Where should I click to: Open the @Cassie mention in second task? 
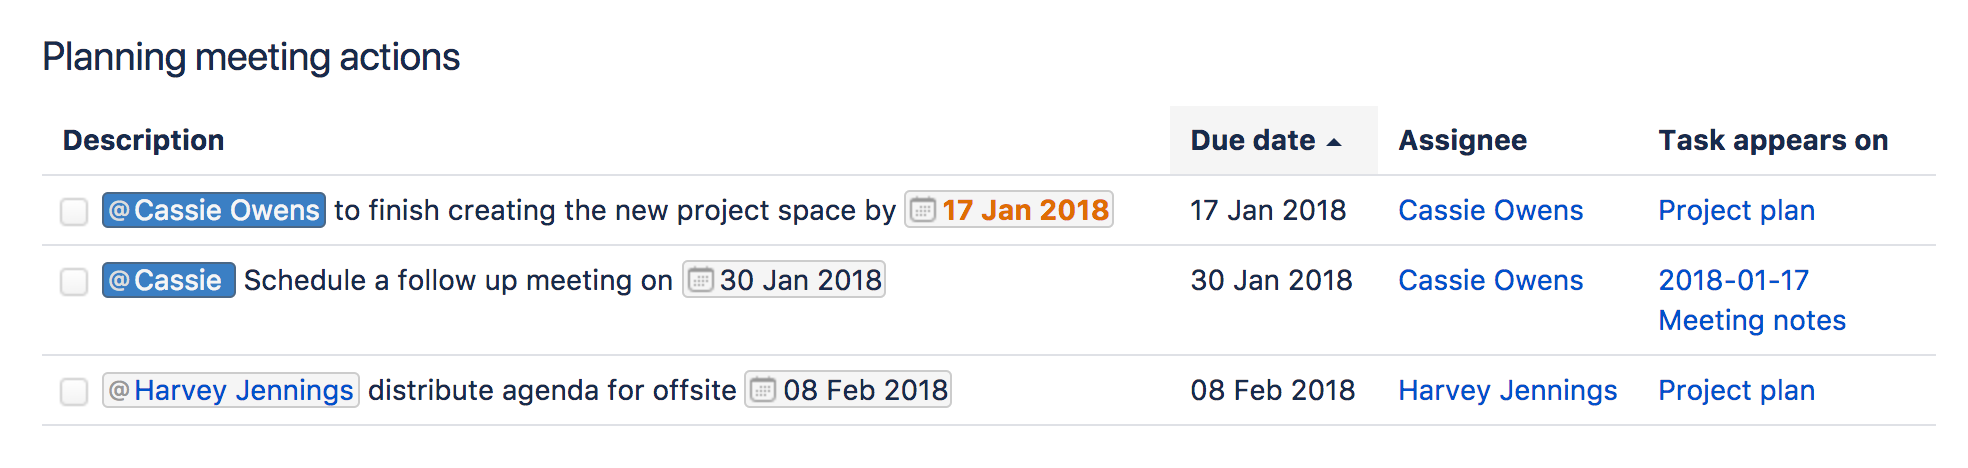(168, 280)
